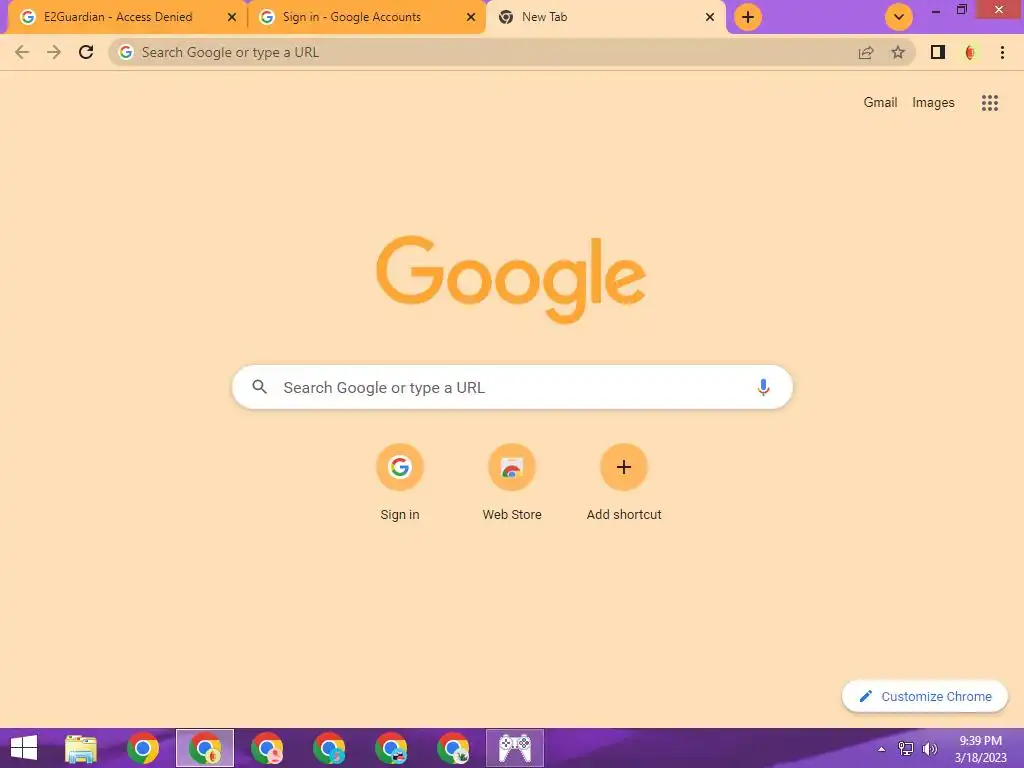Go forward with the arrow button
This screenshot has width=1024, height=768.
click(54, 52)
